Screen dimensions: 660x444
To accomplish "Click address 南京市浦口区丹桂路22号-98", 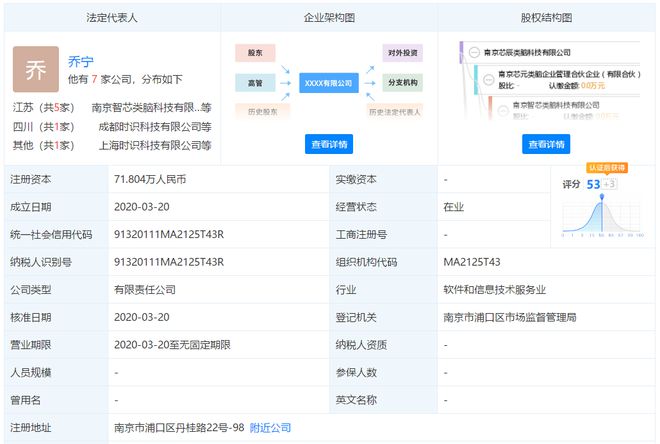I will 179,428.
